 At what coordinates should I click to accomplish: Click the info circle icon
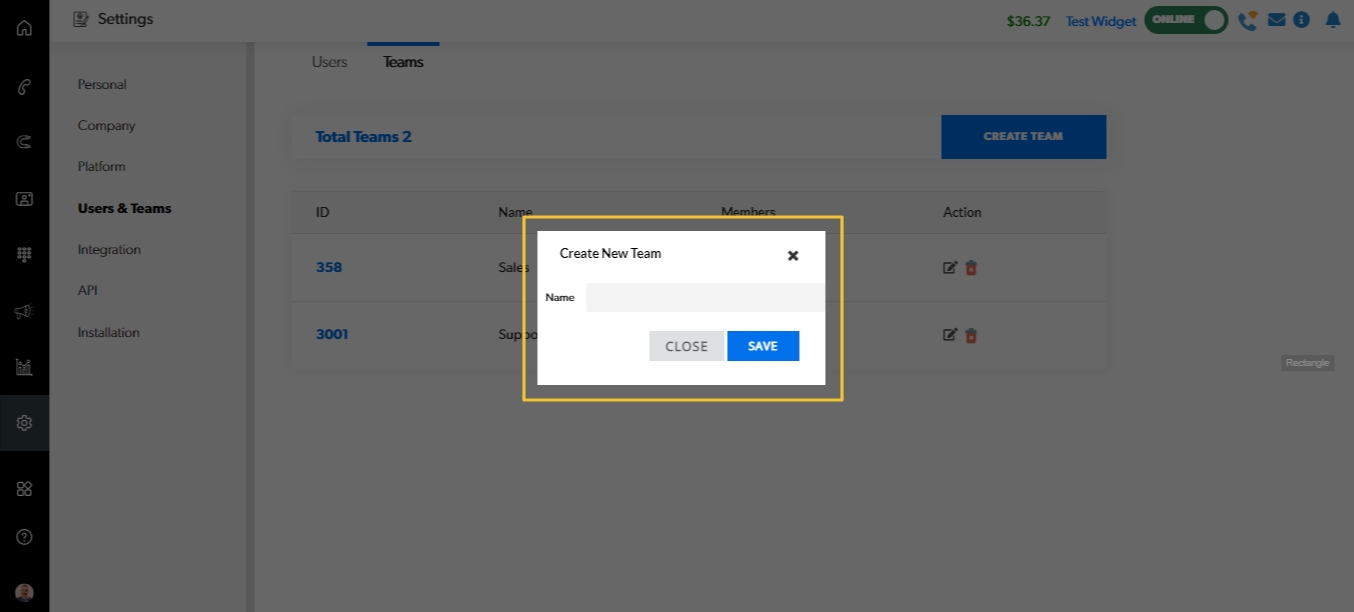[x=1301, y=20]
